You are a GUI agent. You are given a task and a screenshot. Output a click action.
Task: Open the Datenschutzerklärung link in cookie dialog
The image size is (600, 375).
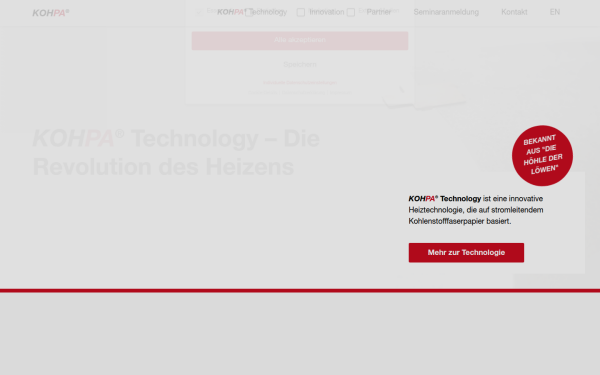303,92
